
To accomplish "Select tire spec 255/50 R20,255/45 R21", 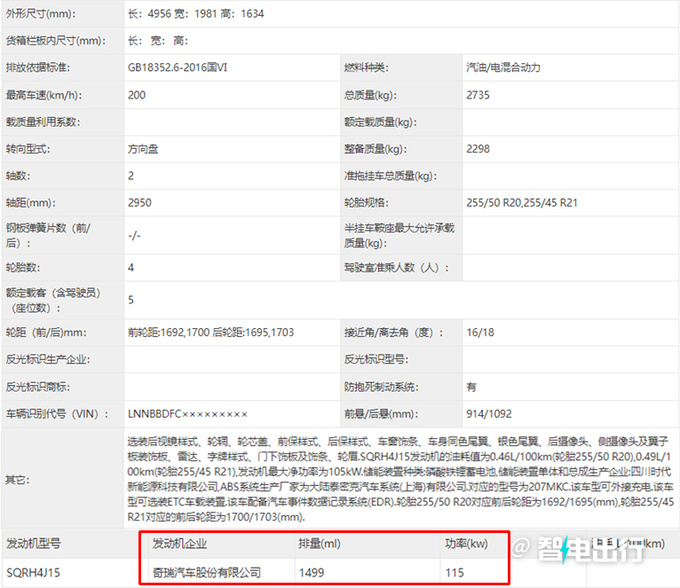I will [522, 203].
